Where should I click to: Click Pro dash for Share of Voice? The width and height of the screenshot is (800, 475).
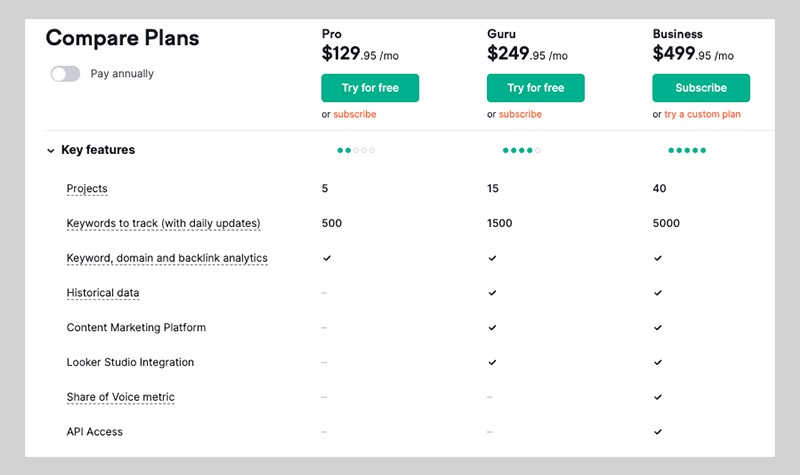pos(324,397)
